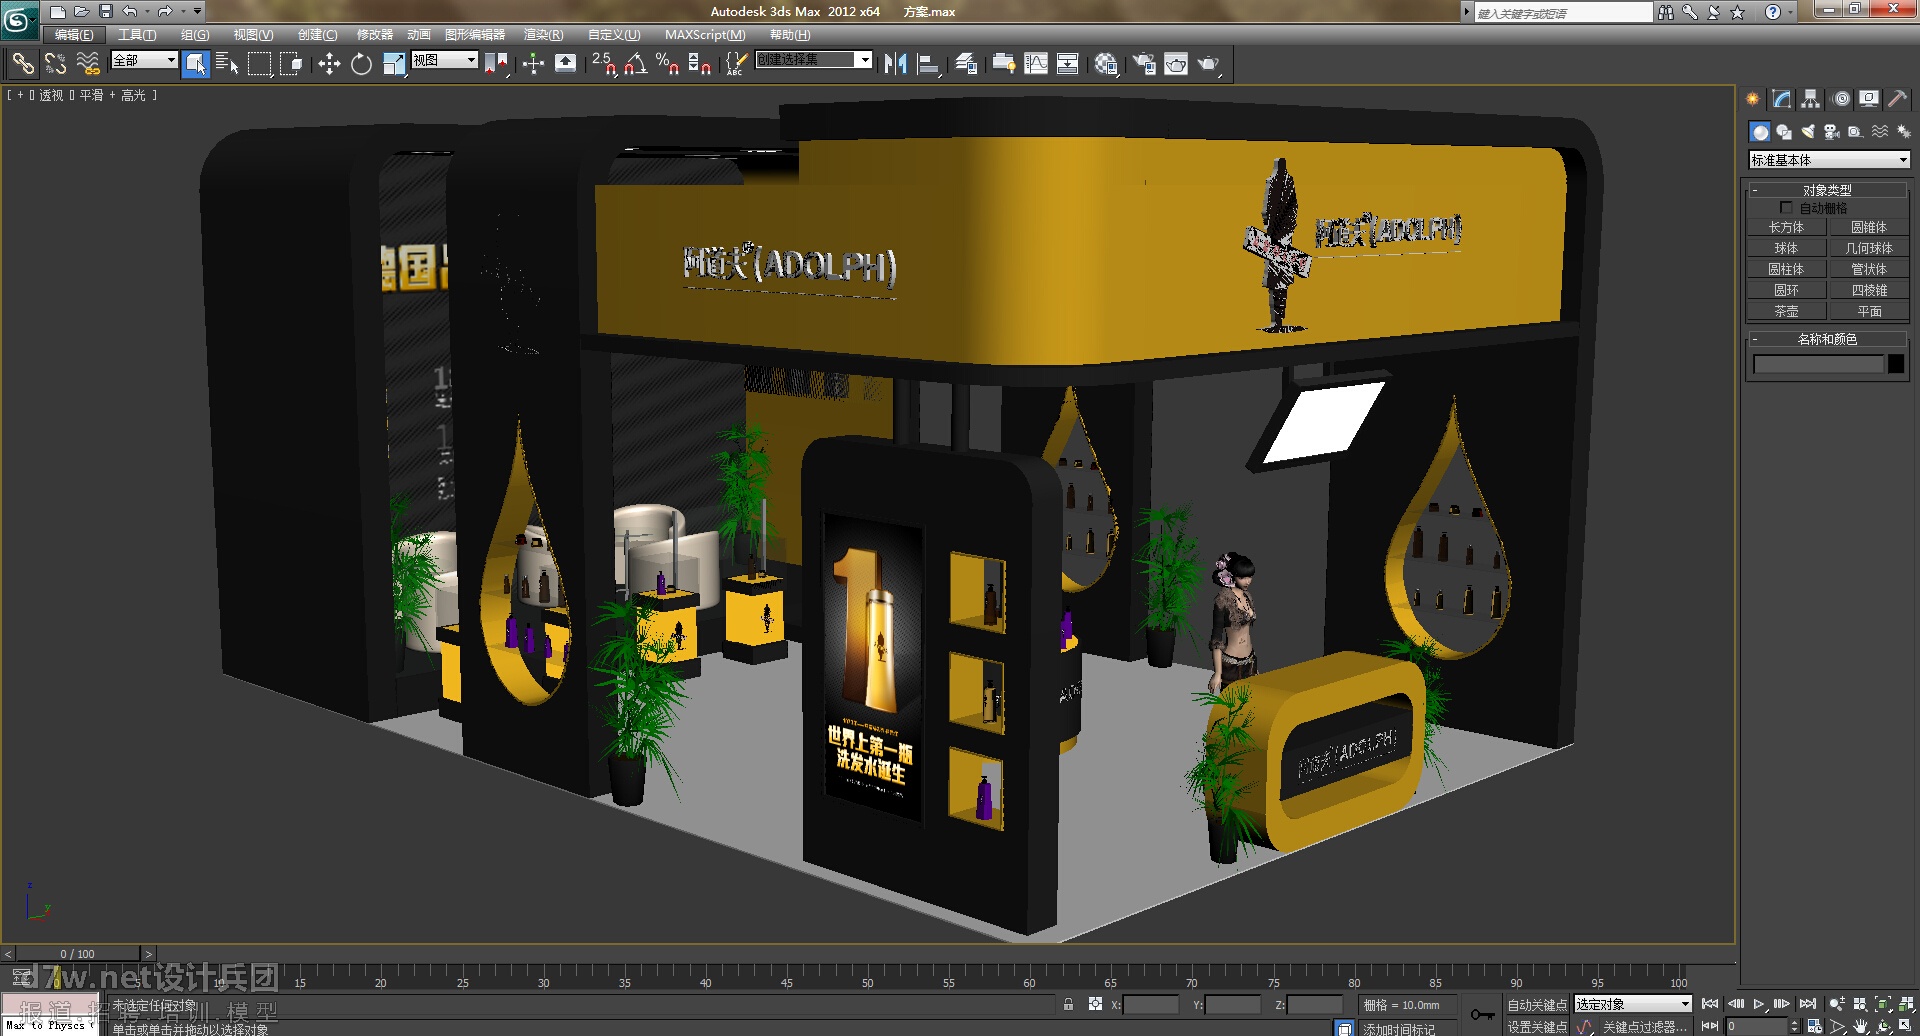Viewport: 1920px width, 1036px height.
Task: Open the 选定对象 key filter dropdown
Action: click(1633, 1004)
